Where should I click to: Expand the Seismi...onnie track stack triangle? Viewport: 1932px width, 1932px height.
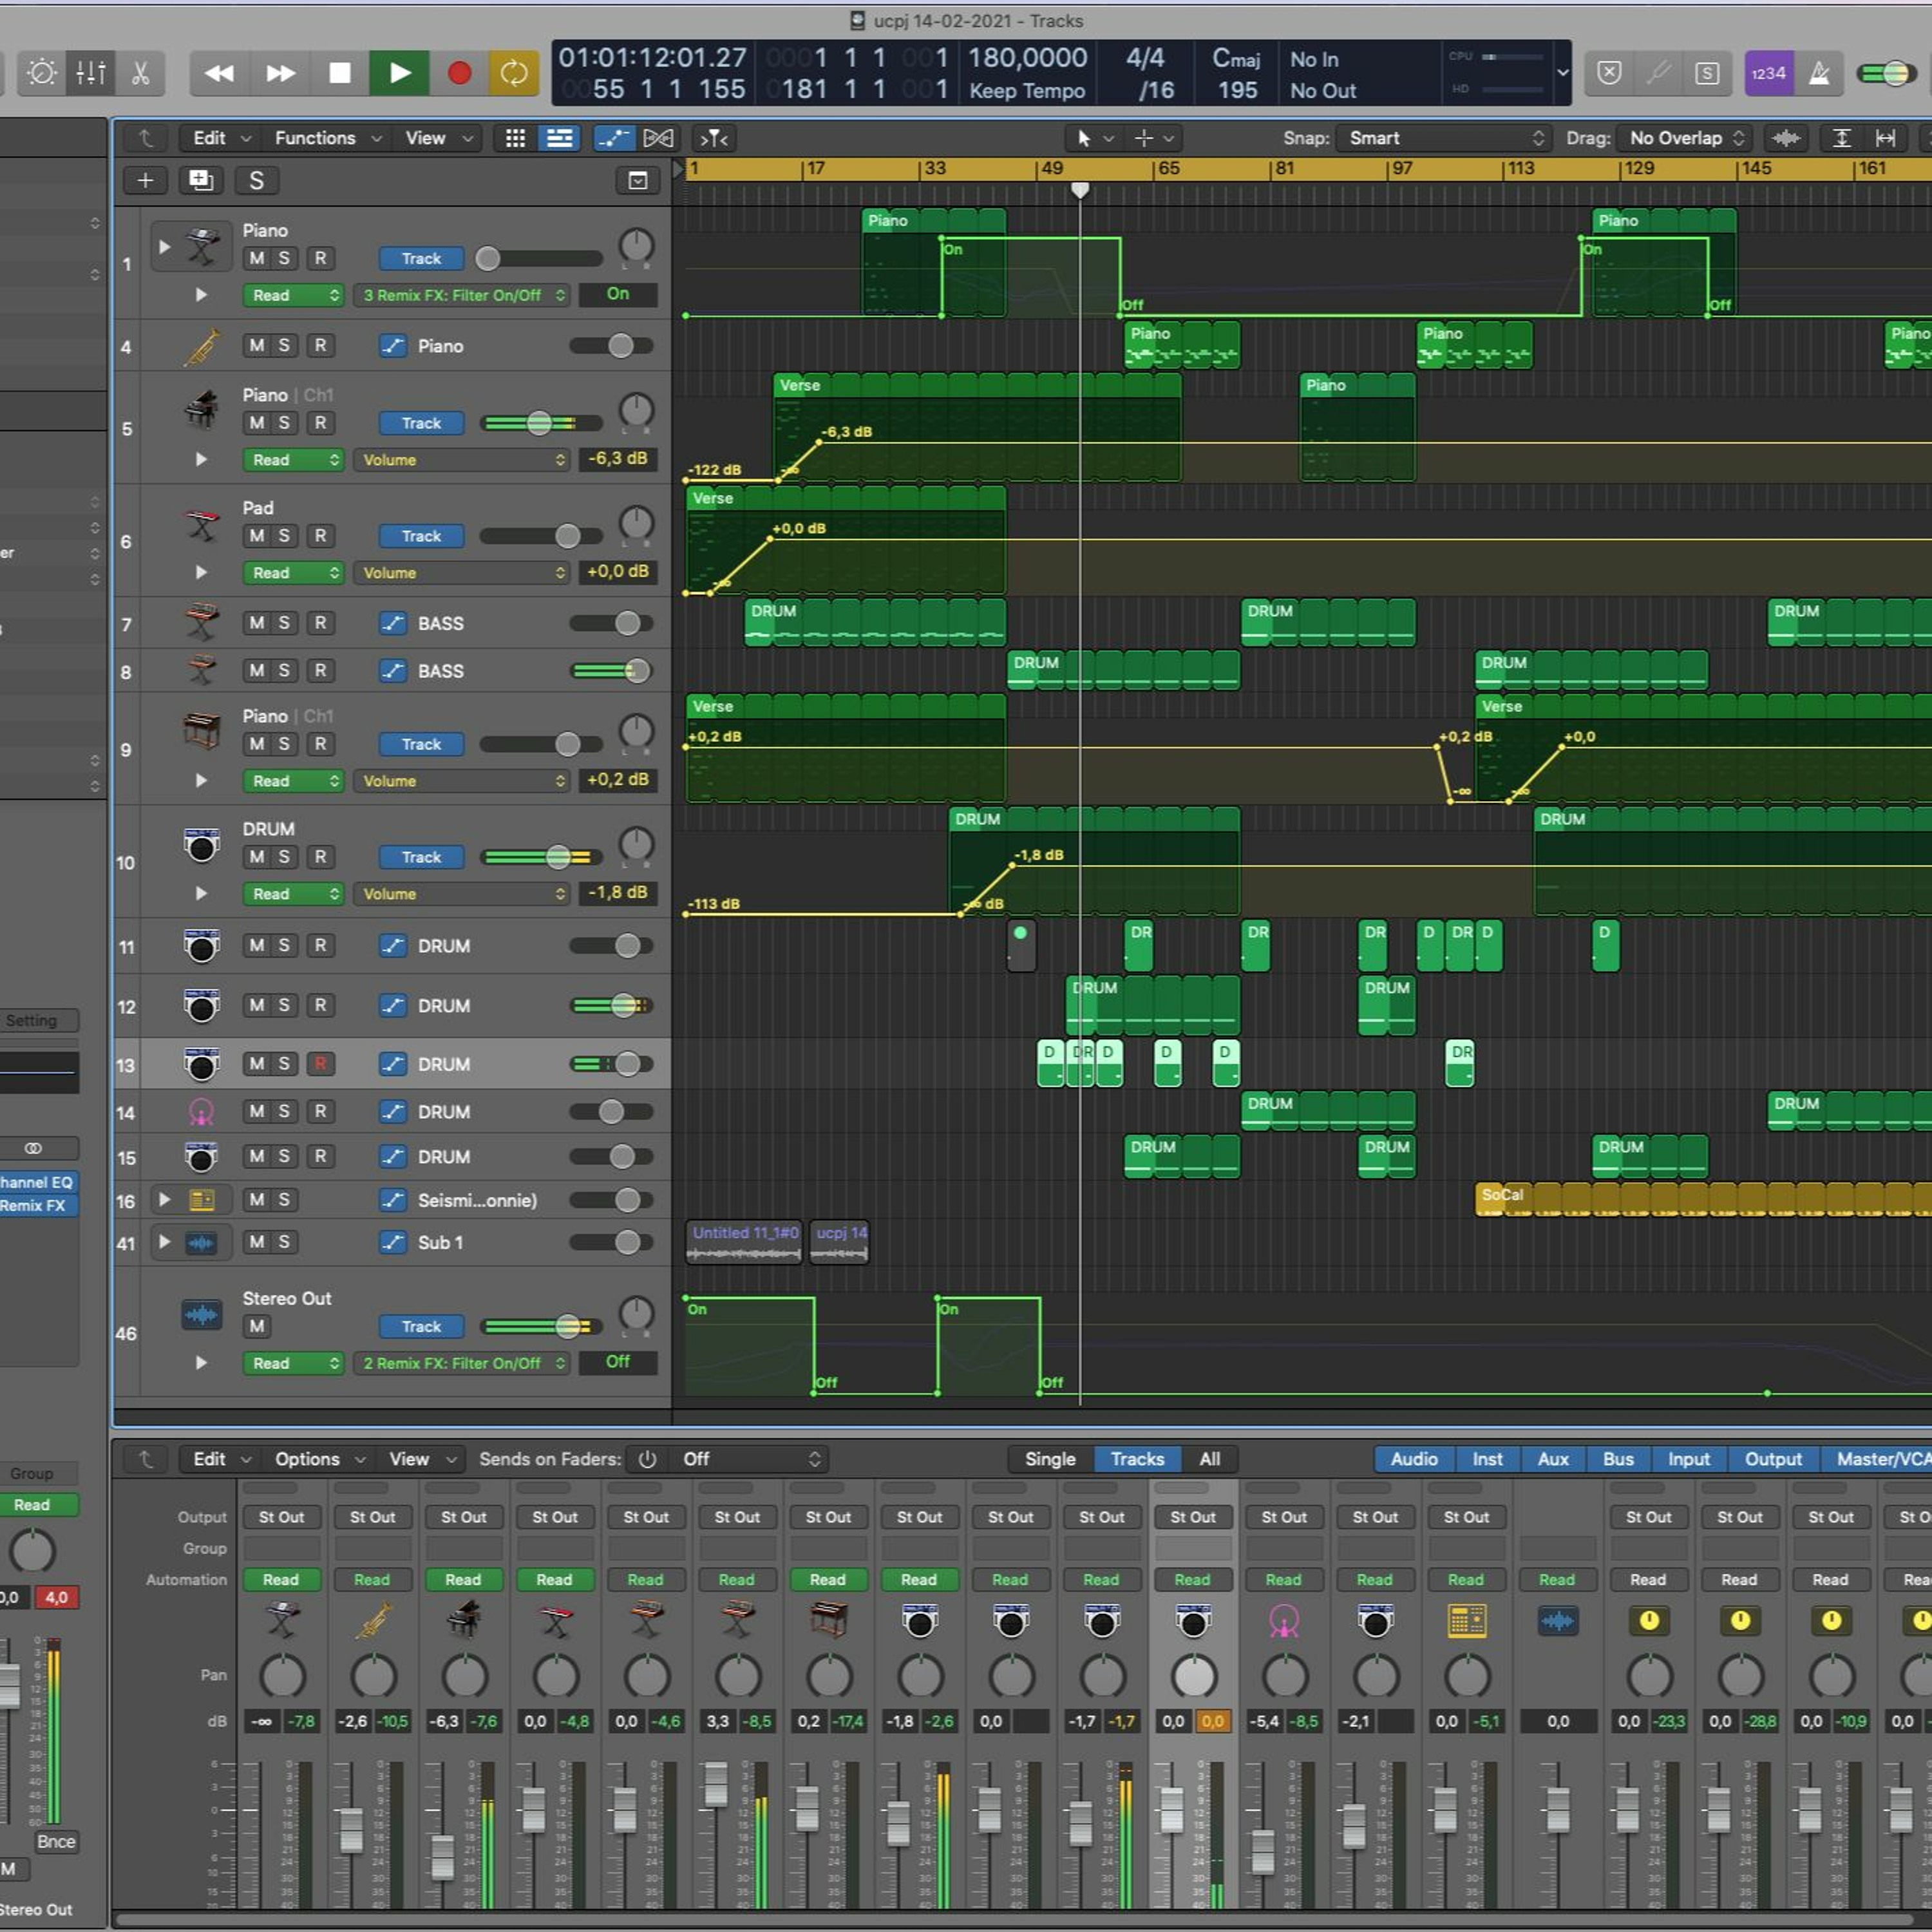(165, 1199)
